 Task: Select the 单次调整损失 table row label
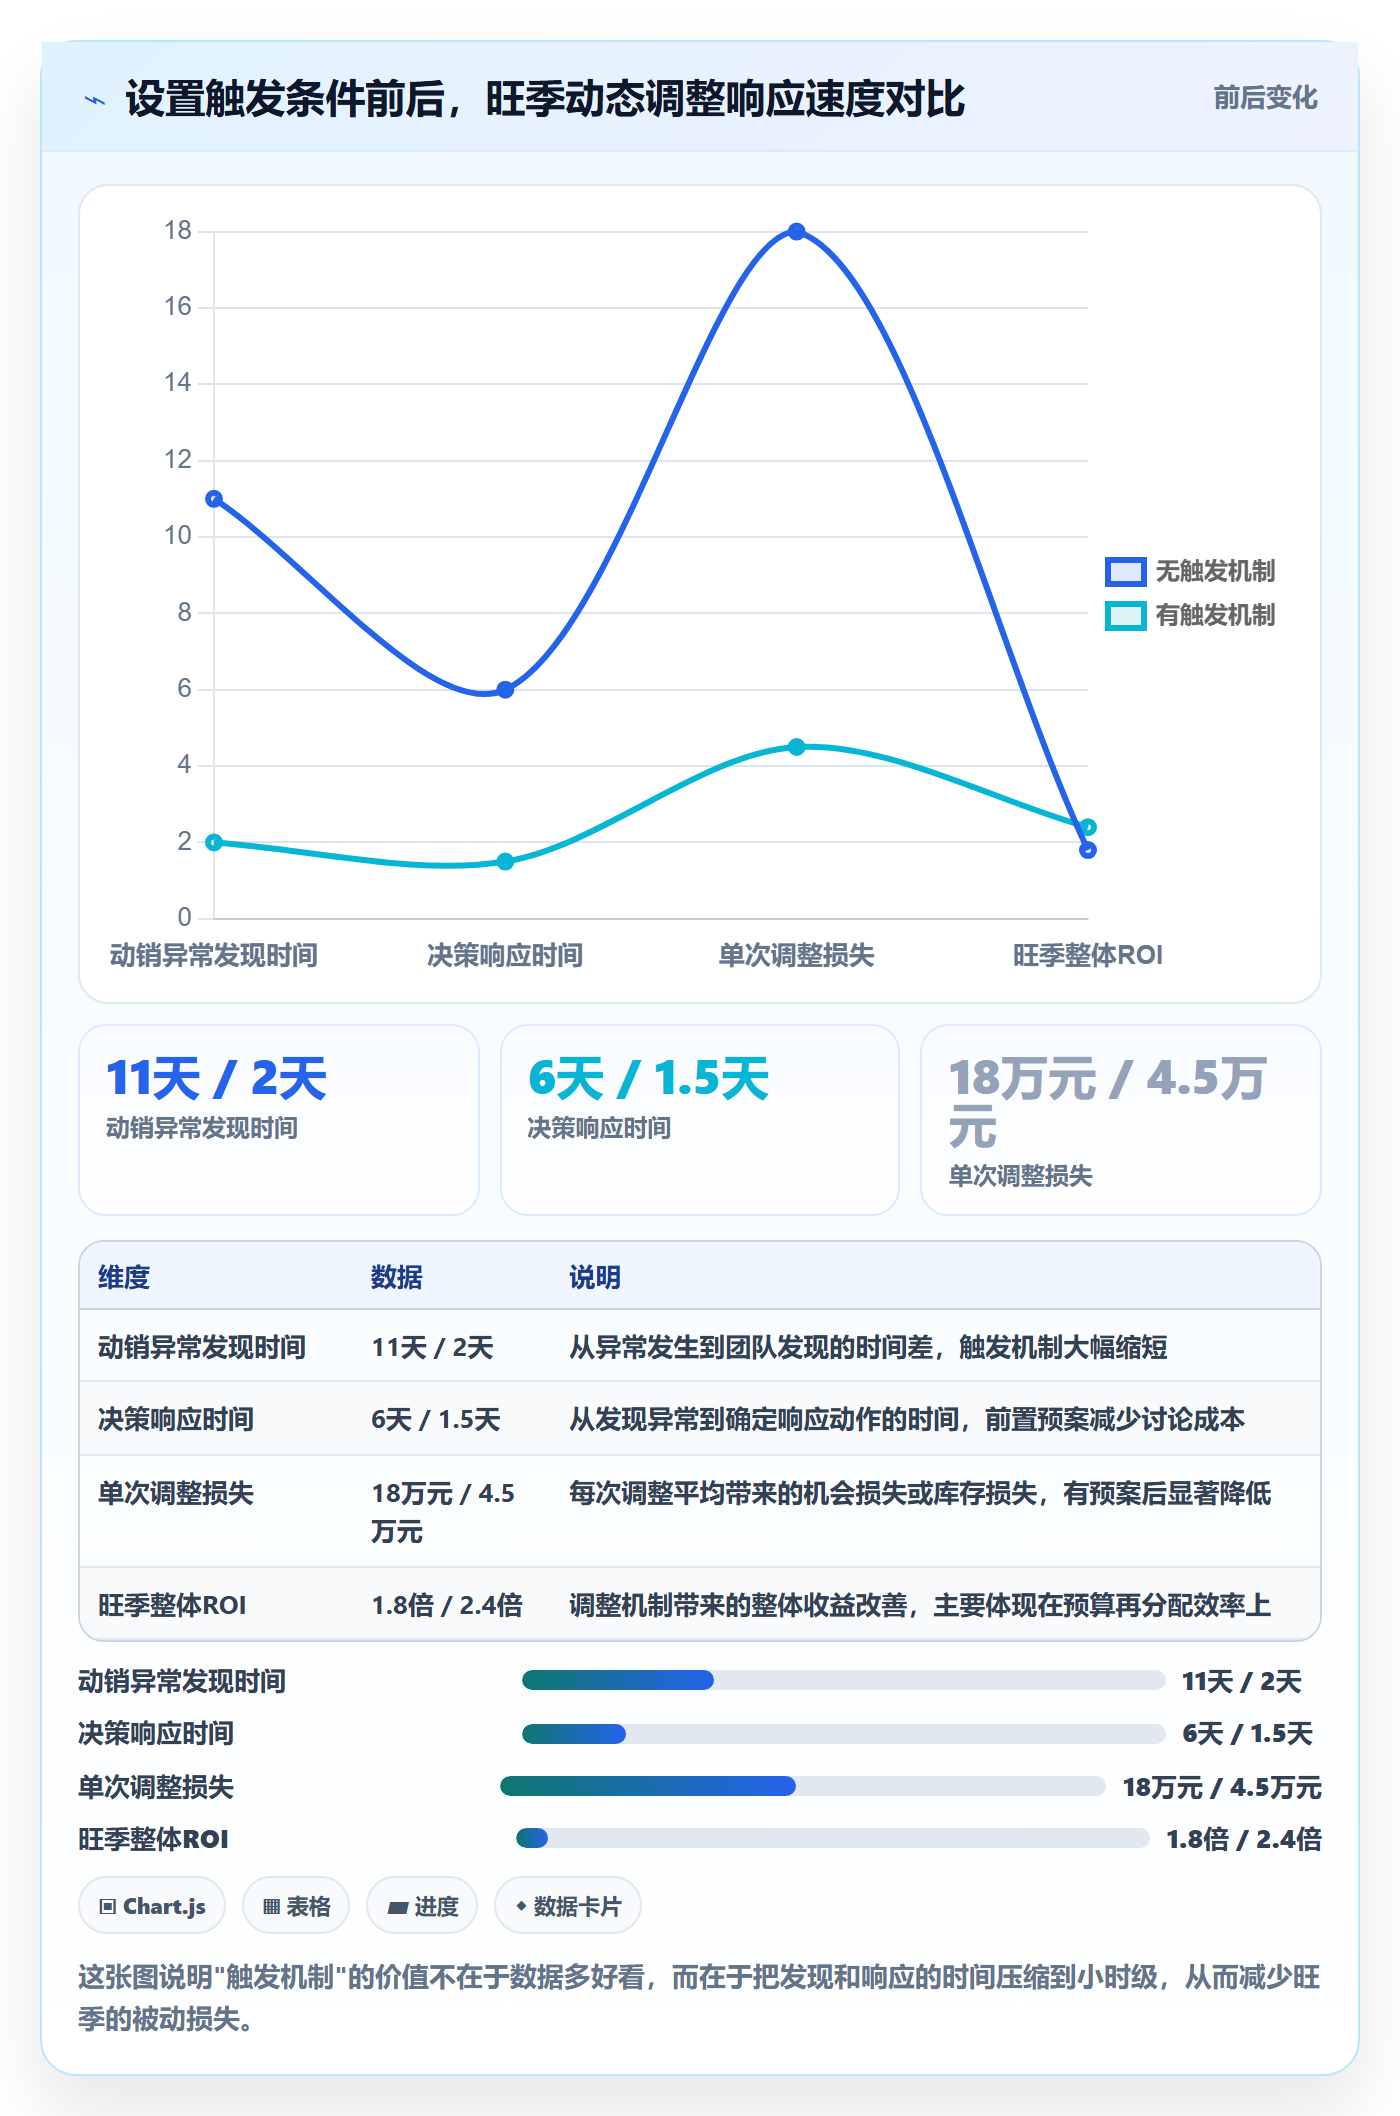coord(176,1493)
